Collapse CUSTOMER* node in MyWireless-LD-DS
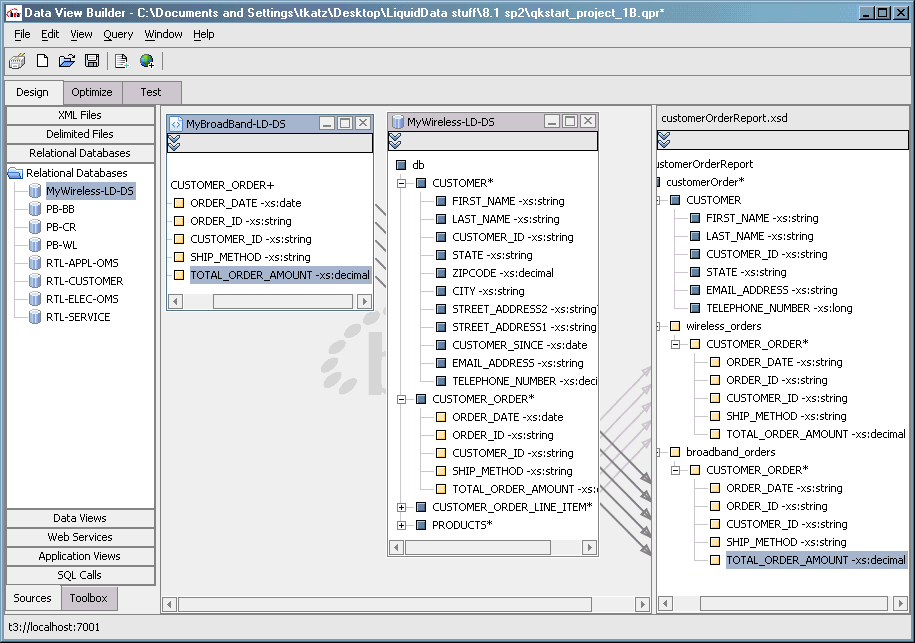Screen dimensions: 915x643 (401, 183)
